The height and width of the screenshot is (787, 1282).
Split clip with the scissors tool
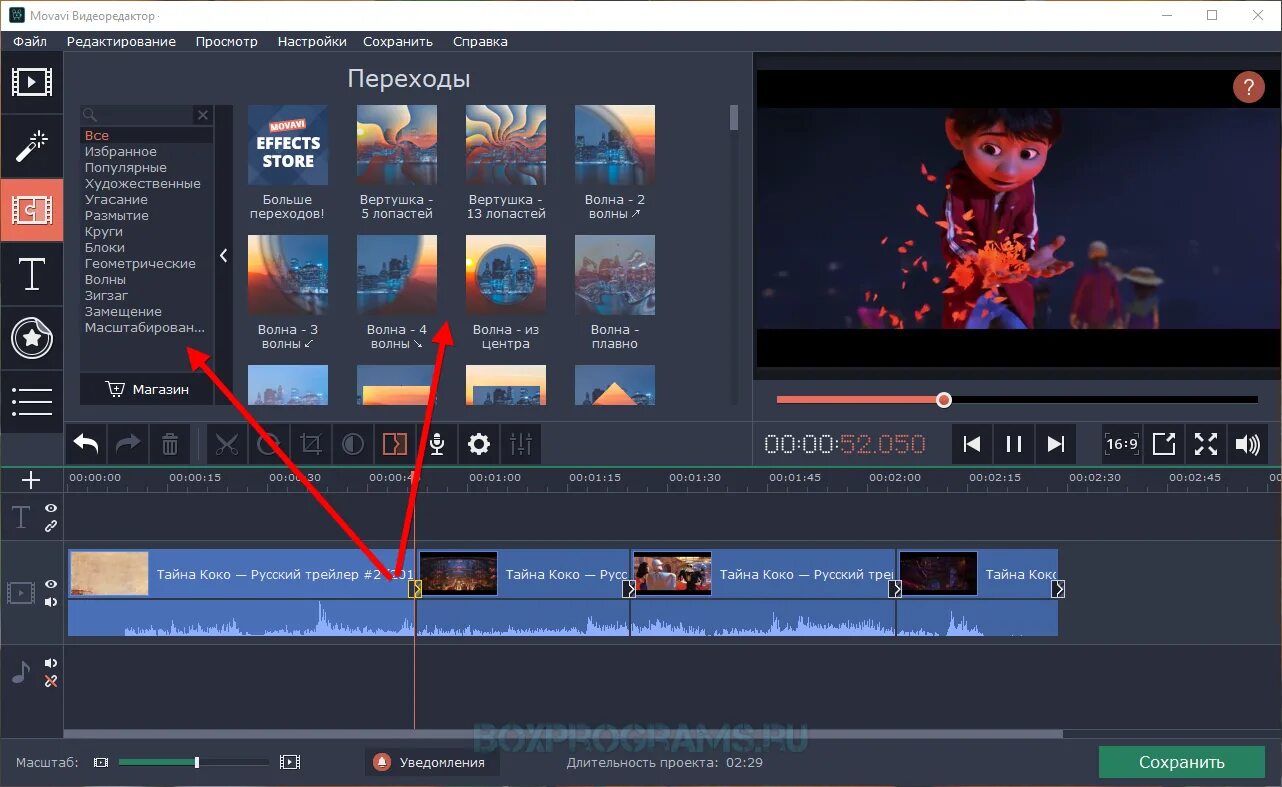[228, 444]
